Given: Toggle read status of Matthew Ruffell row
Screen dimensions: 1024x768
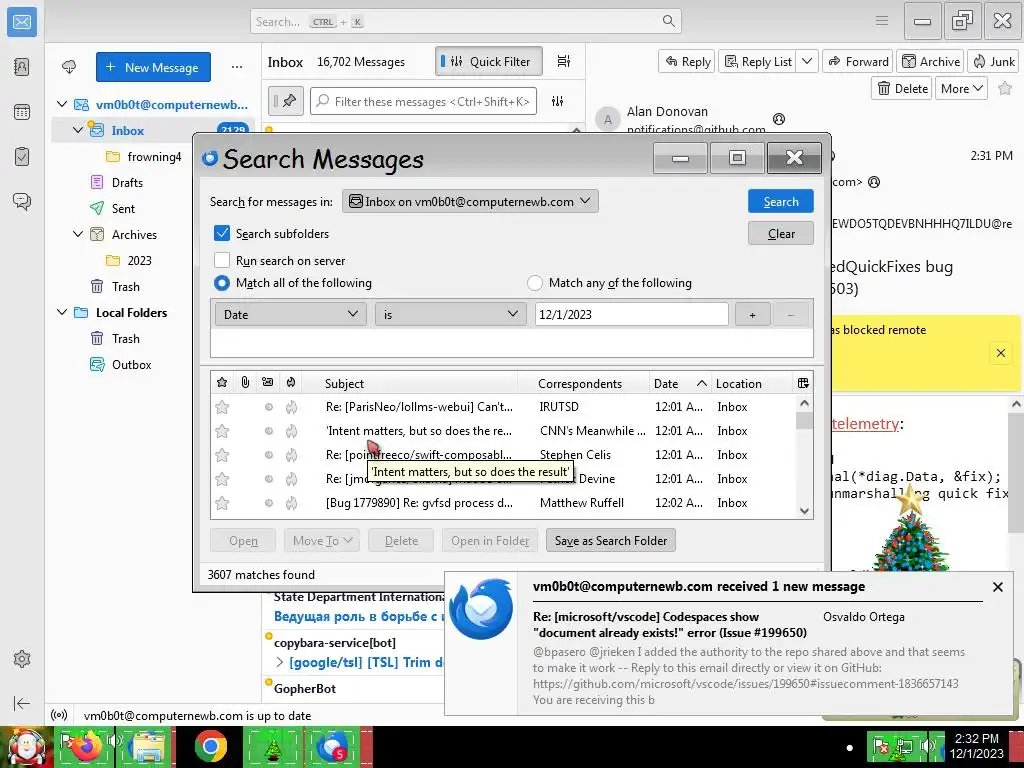Looking at the screenshot, I should click(268, 504).
